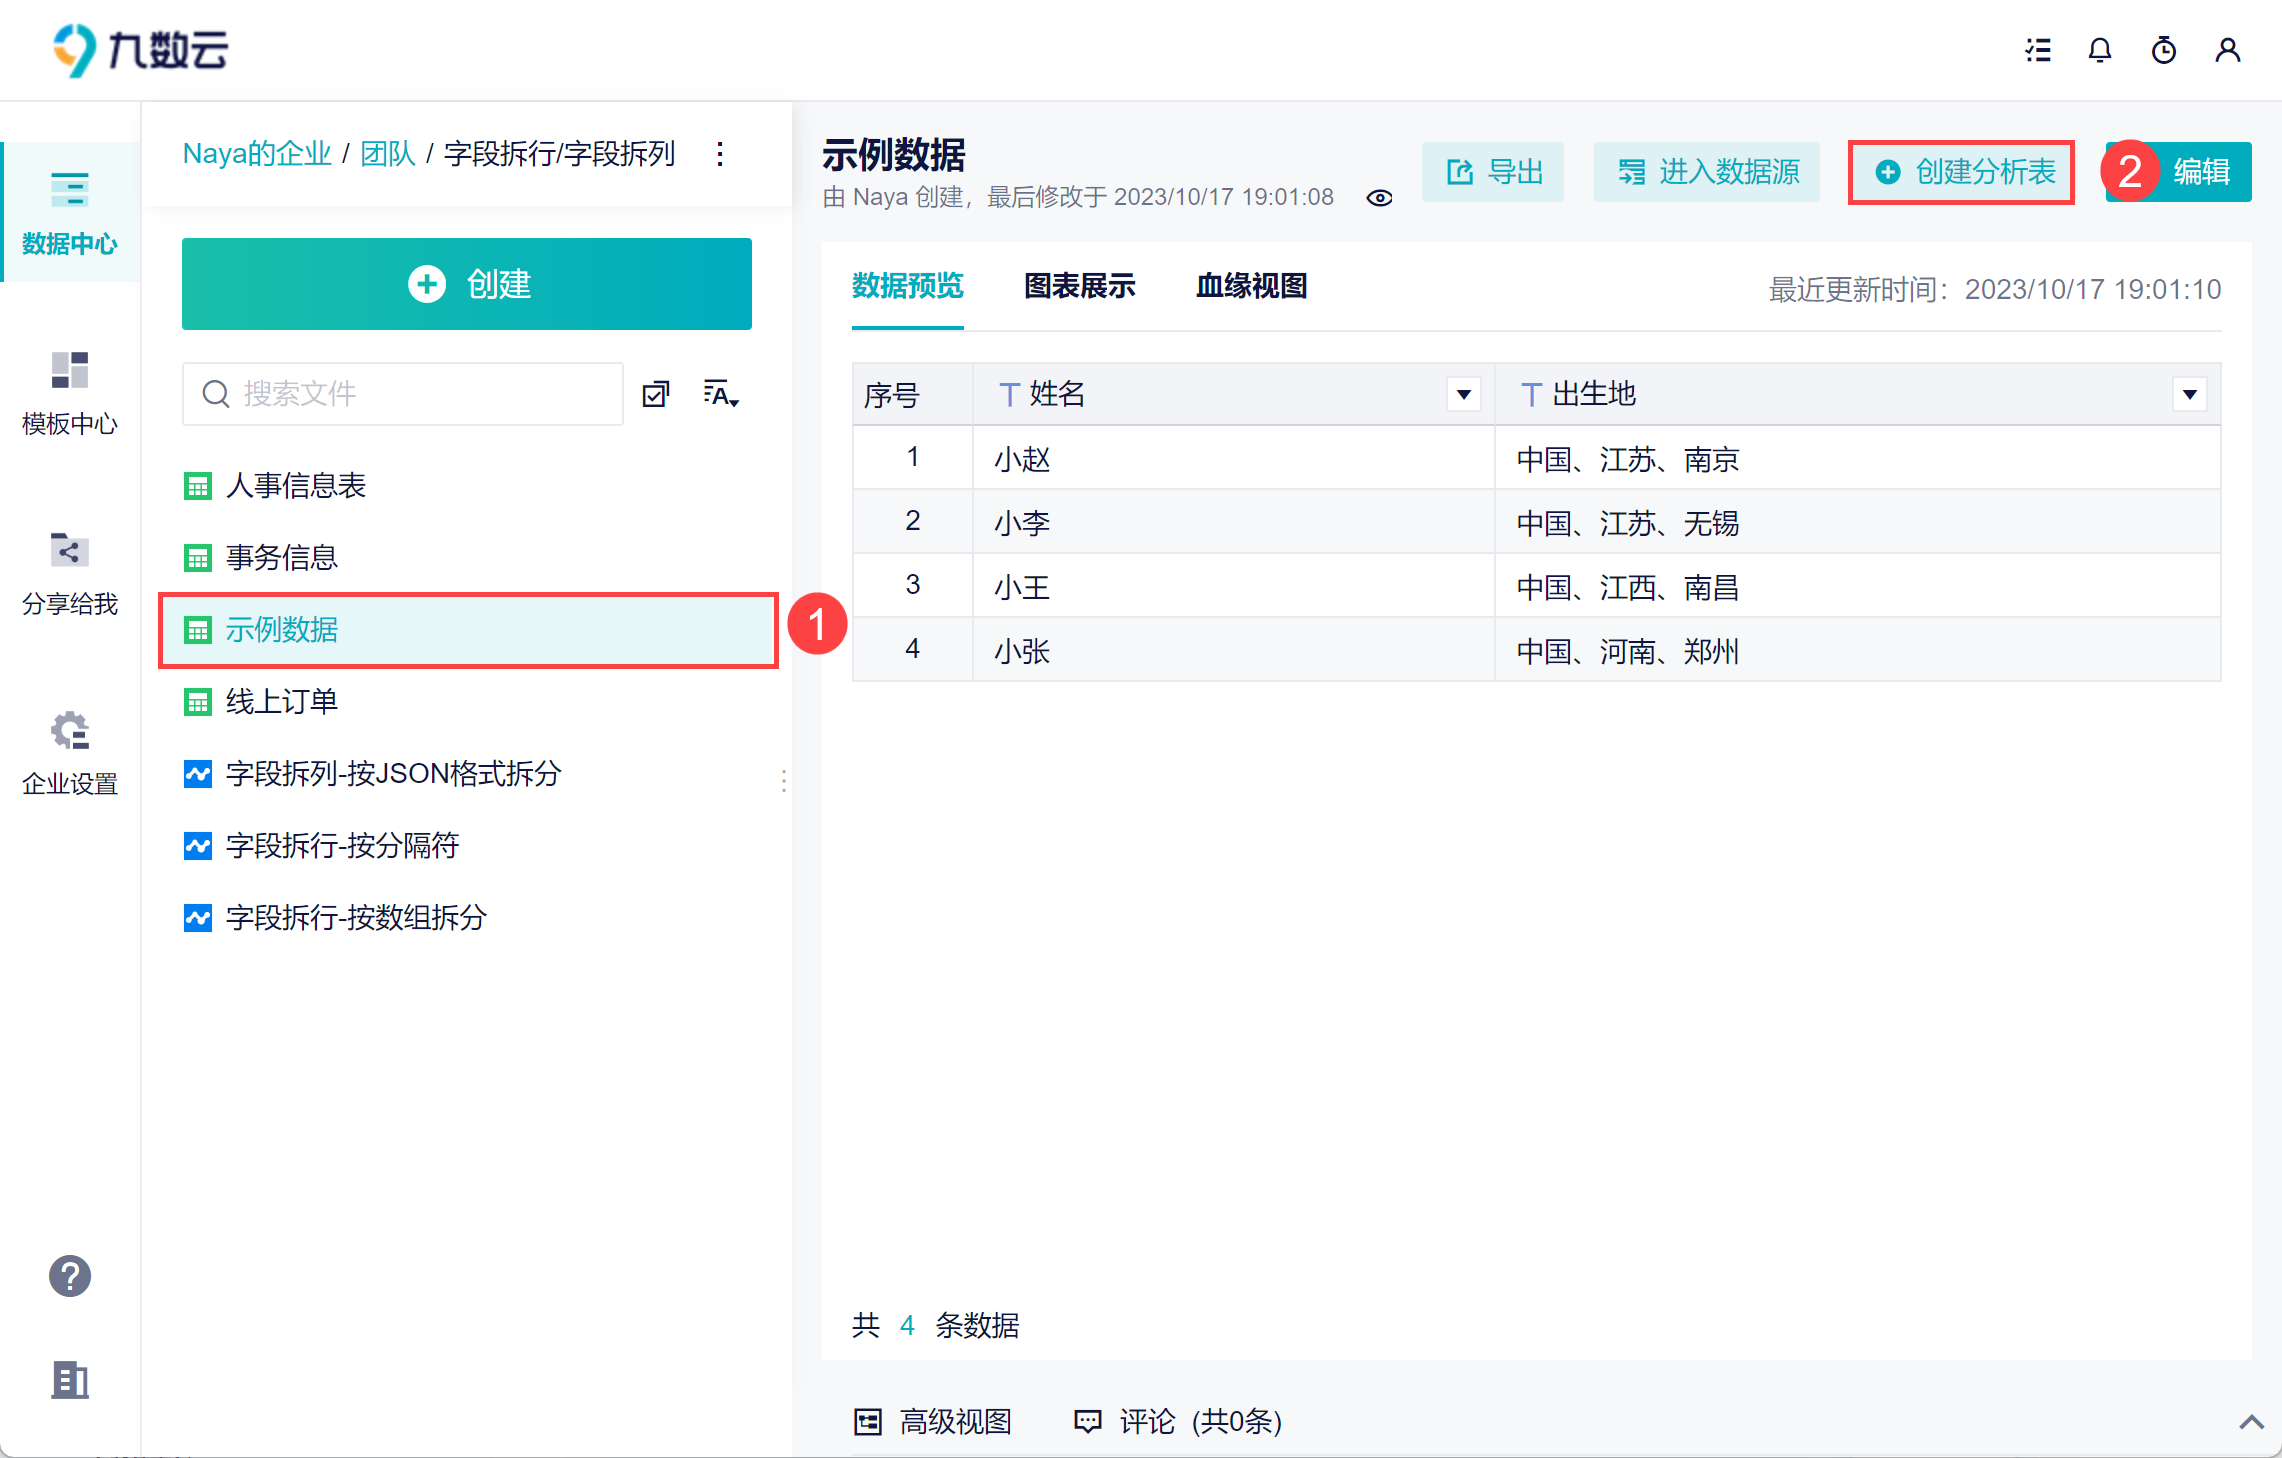Expand the 姓名 column dropdown arrow
The image size is (2282, 1458).
[1464, 394]
